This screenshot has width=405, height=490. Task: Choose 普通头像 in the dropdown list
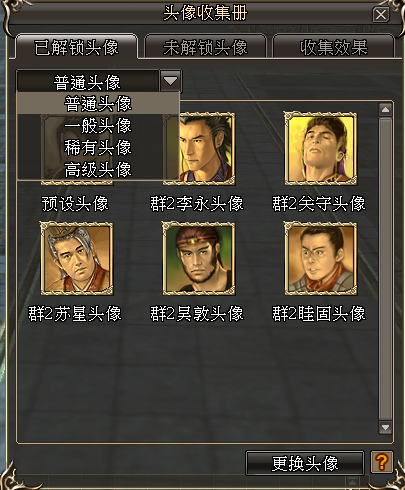coord(98,103)
